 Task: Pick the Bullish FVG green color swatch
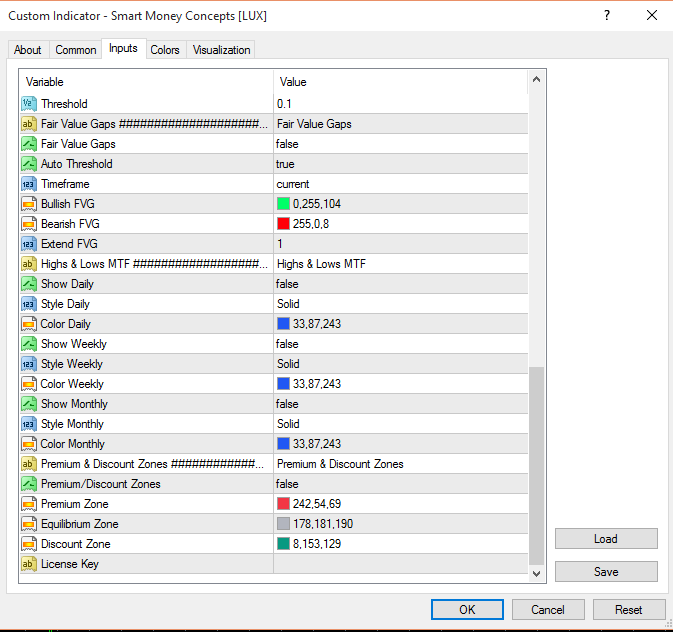coord(283,204)
